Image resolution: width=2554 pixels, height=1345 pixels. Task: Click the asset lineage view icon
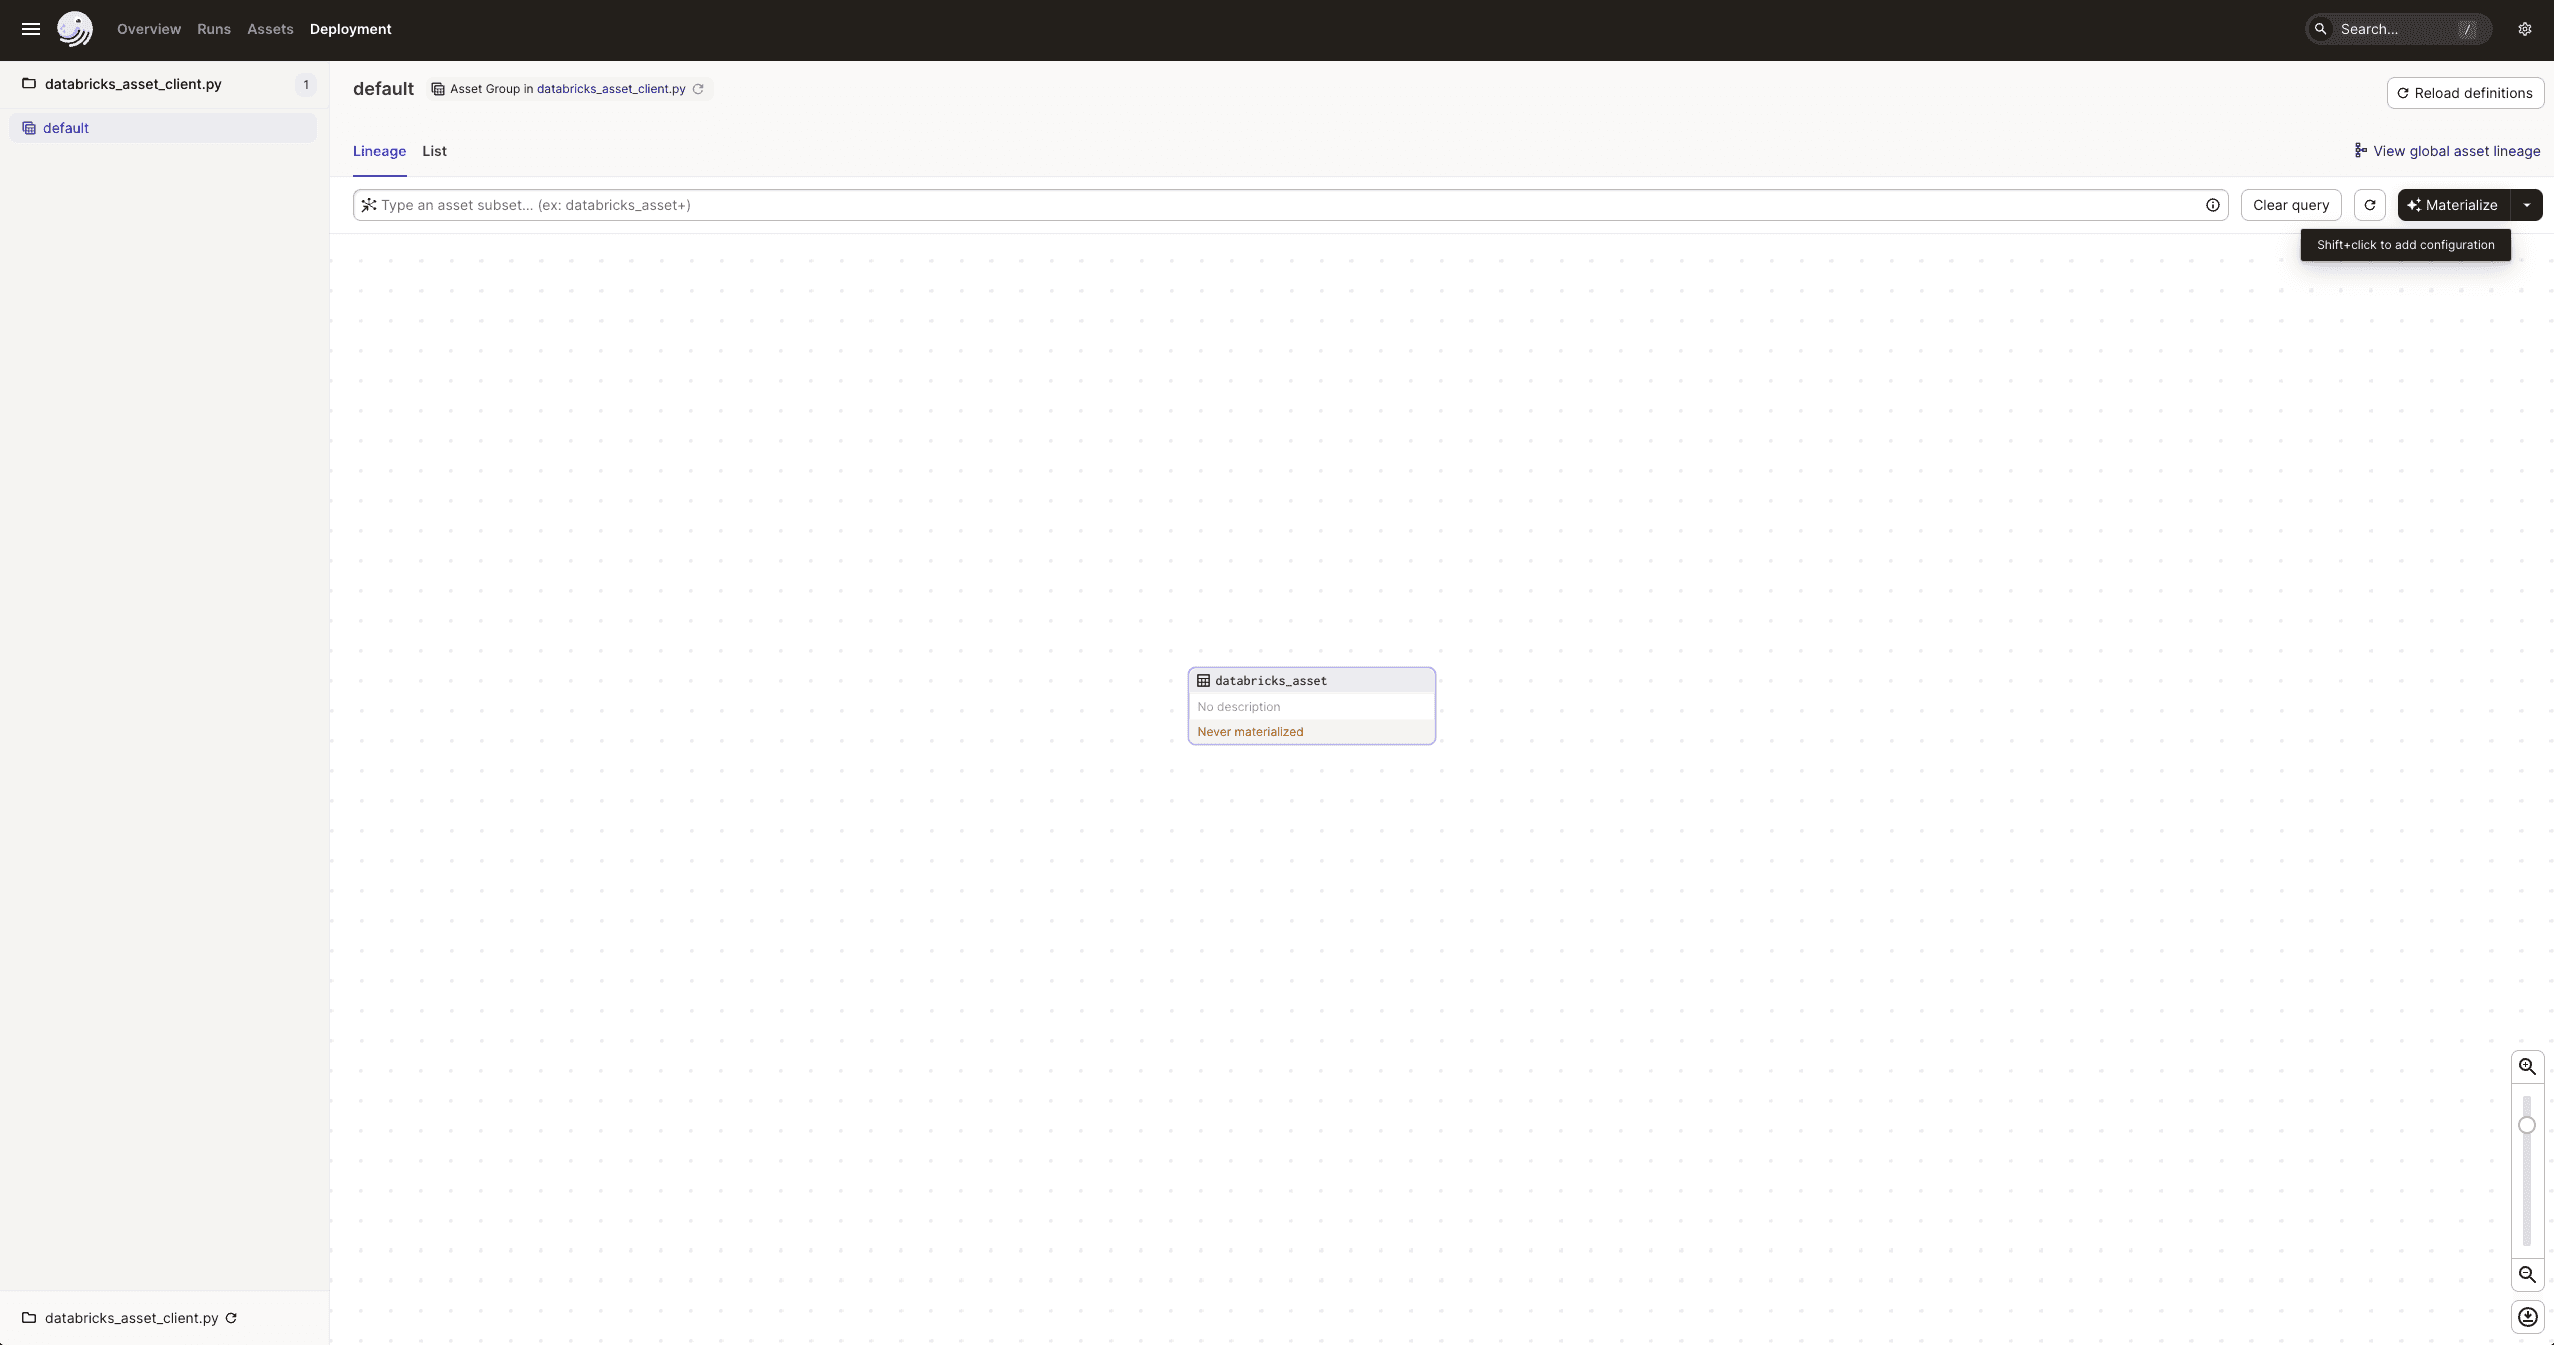[x=2361, y=150]
